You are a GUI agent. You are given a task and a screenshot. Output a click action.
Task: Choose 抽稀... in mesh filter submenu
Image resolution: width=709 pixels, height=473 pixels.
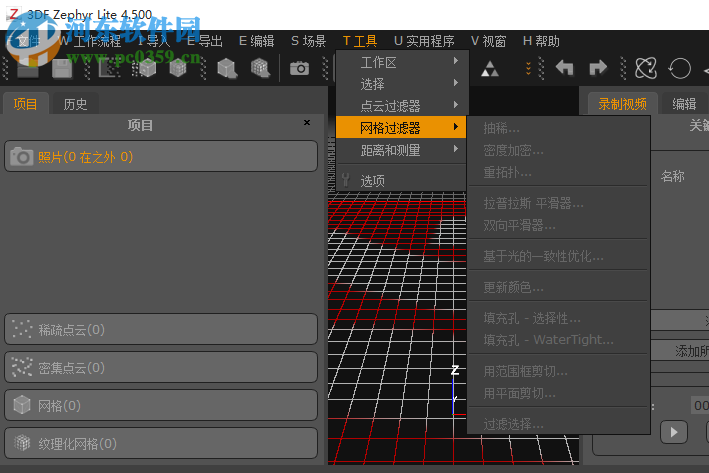[x=558, y=128]
